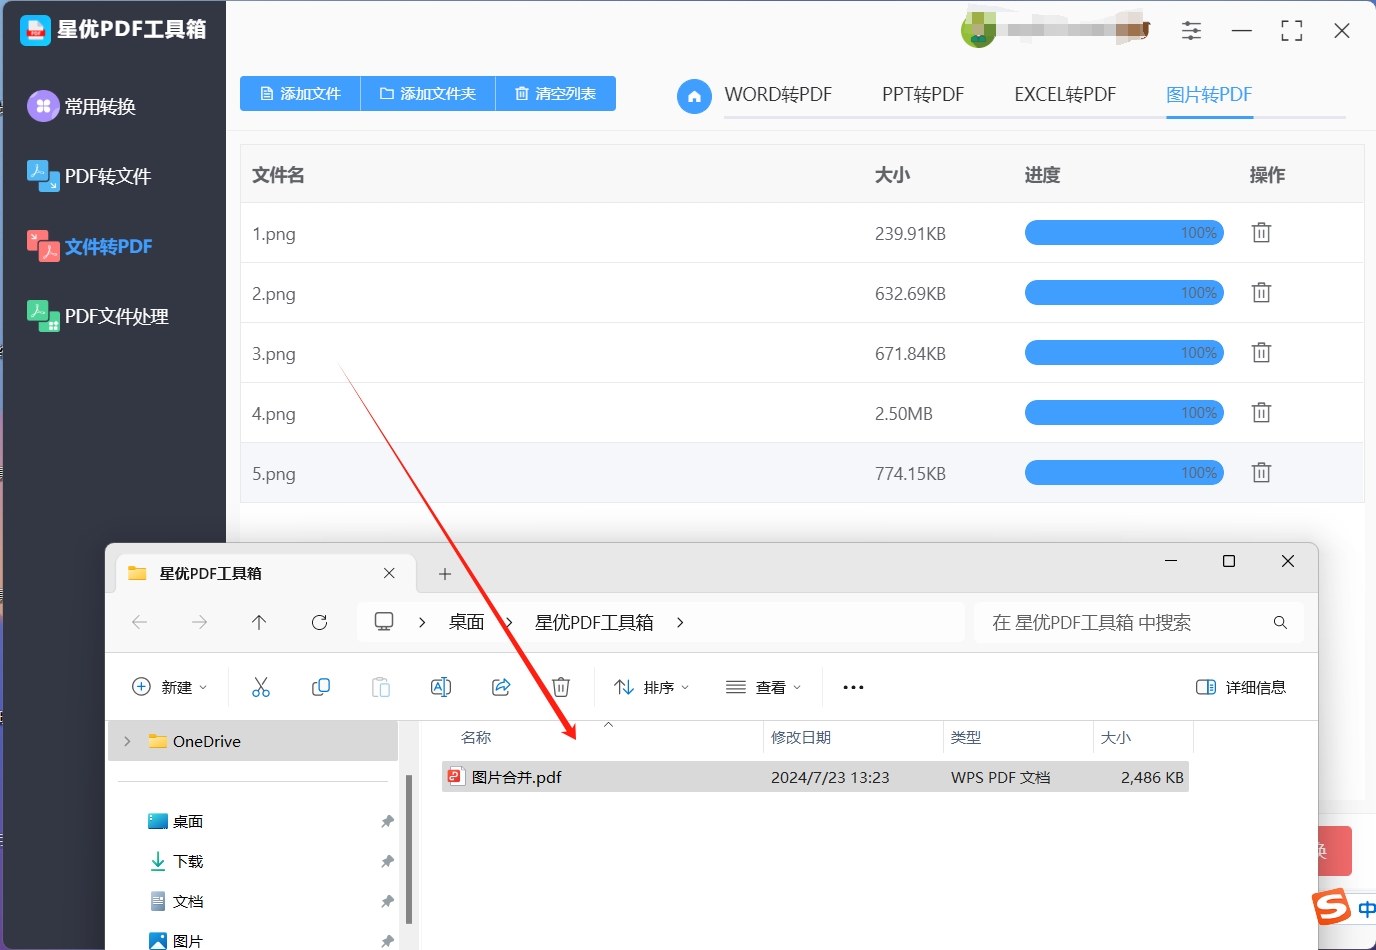Click the 1.png progress bar

click(1124, 233)
